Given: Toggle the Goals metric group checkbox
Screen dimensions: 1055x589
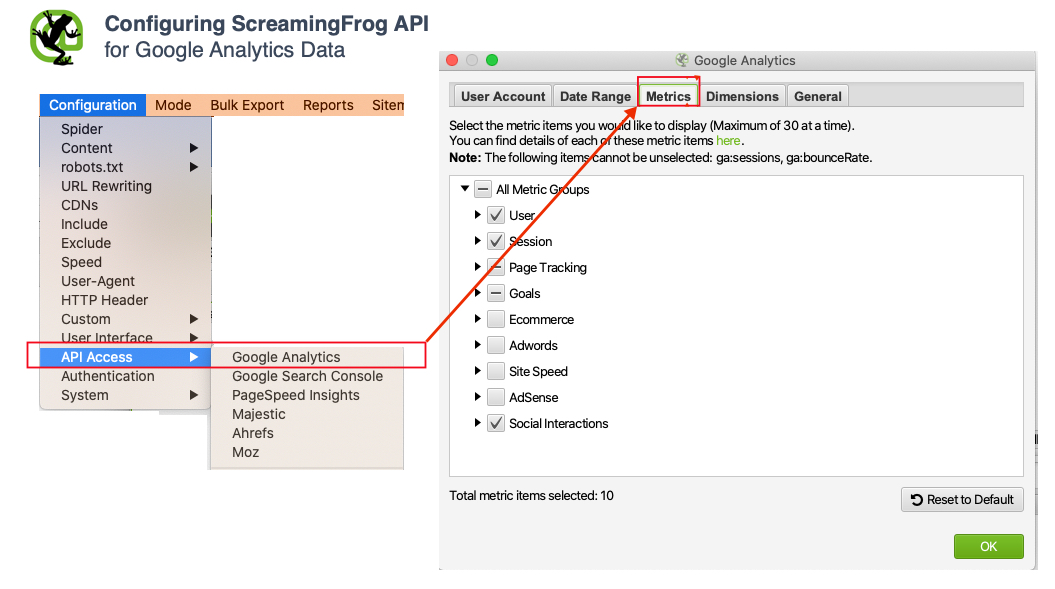Looking at the screenshot, I should (496, 293).
